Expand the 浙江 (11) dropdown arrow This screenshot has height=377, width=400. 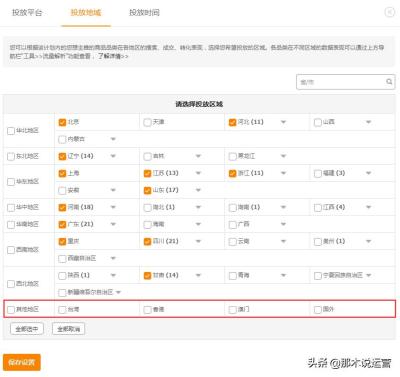pyautogui.click(x=283, y=173)
